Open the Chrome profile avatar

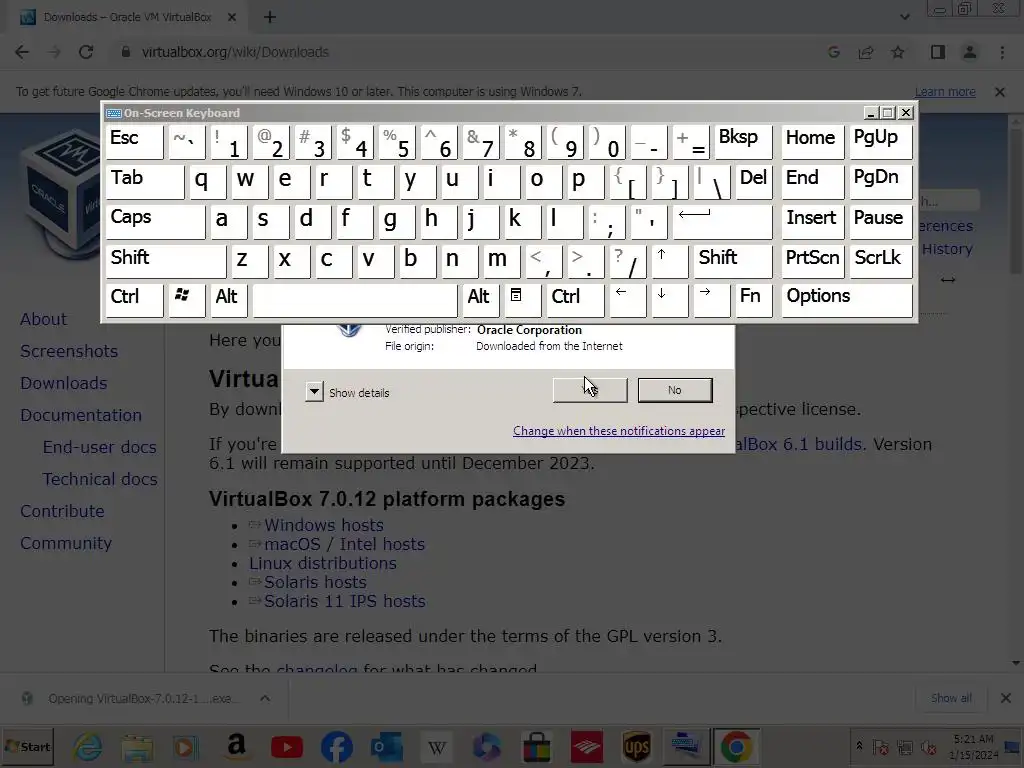pyautogui.click(x=970, y=52)
